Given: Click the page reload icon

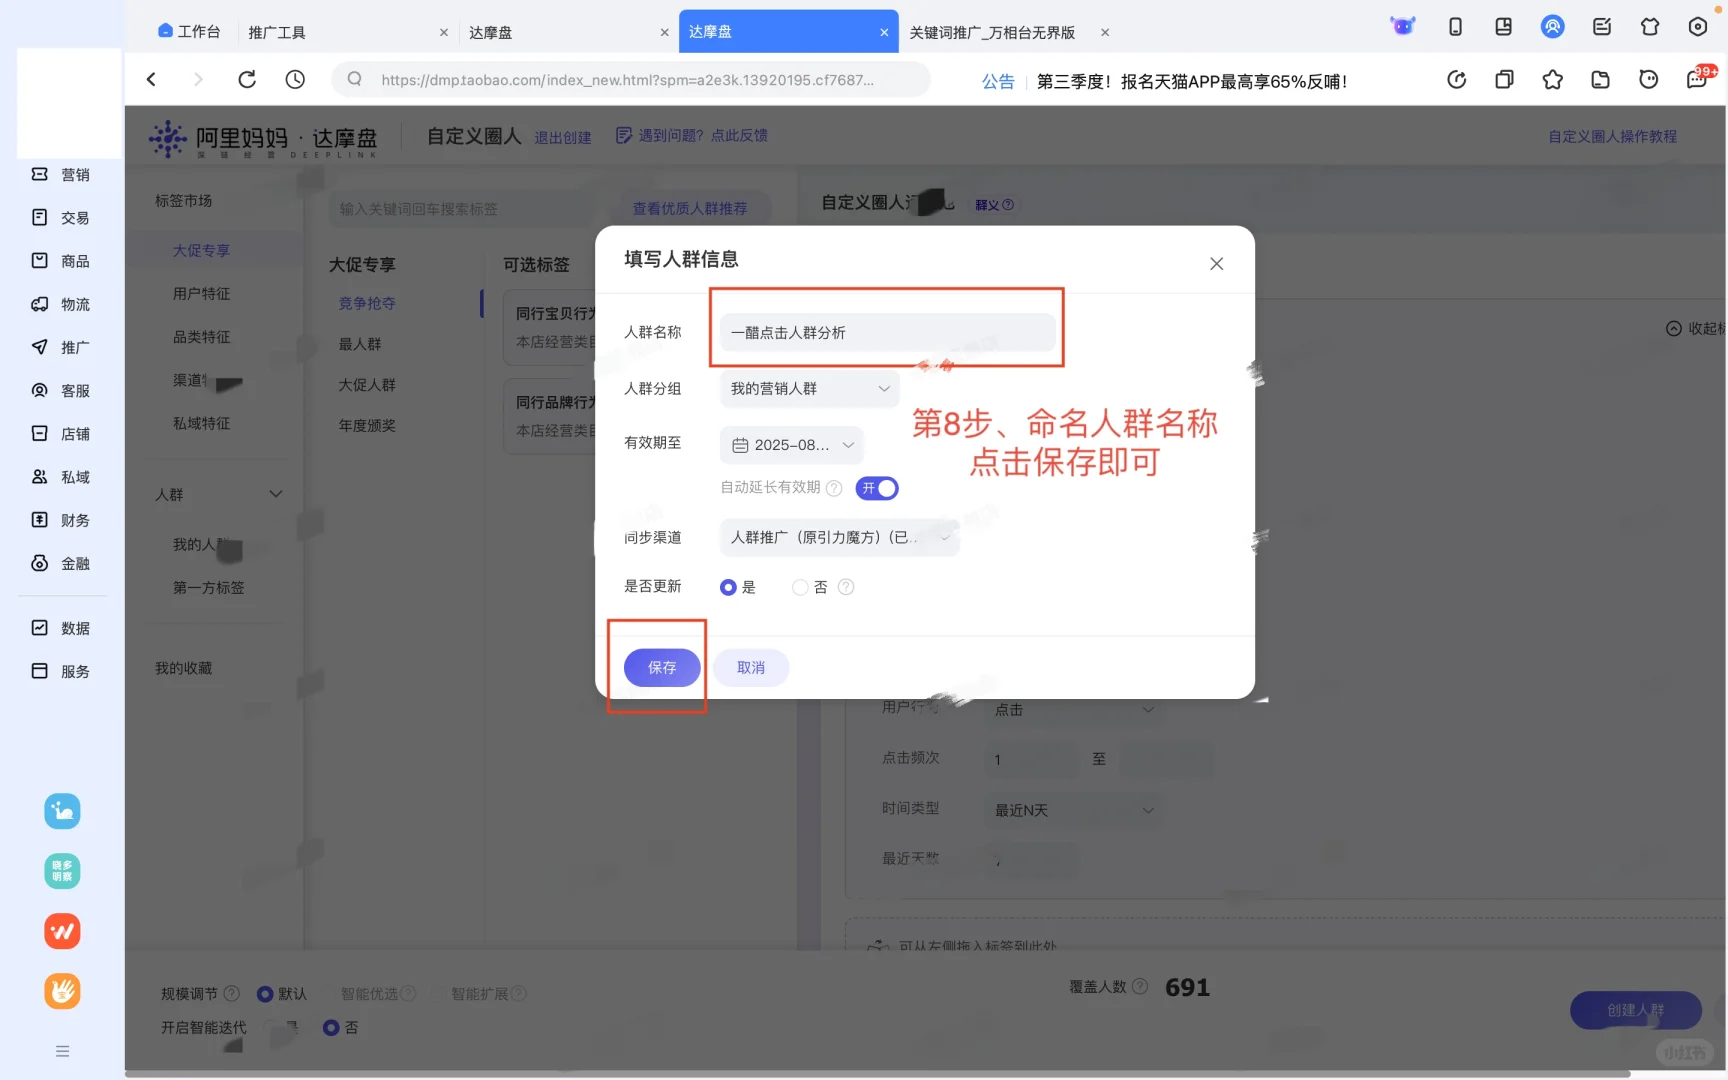Looking at the screenshot, I should click(x=247, y=79).
